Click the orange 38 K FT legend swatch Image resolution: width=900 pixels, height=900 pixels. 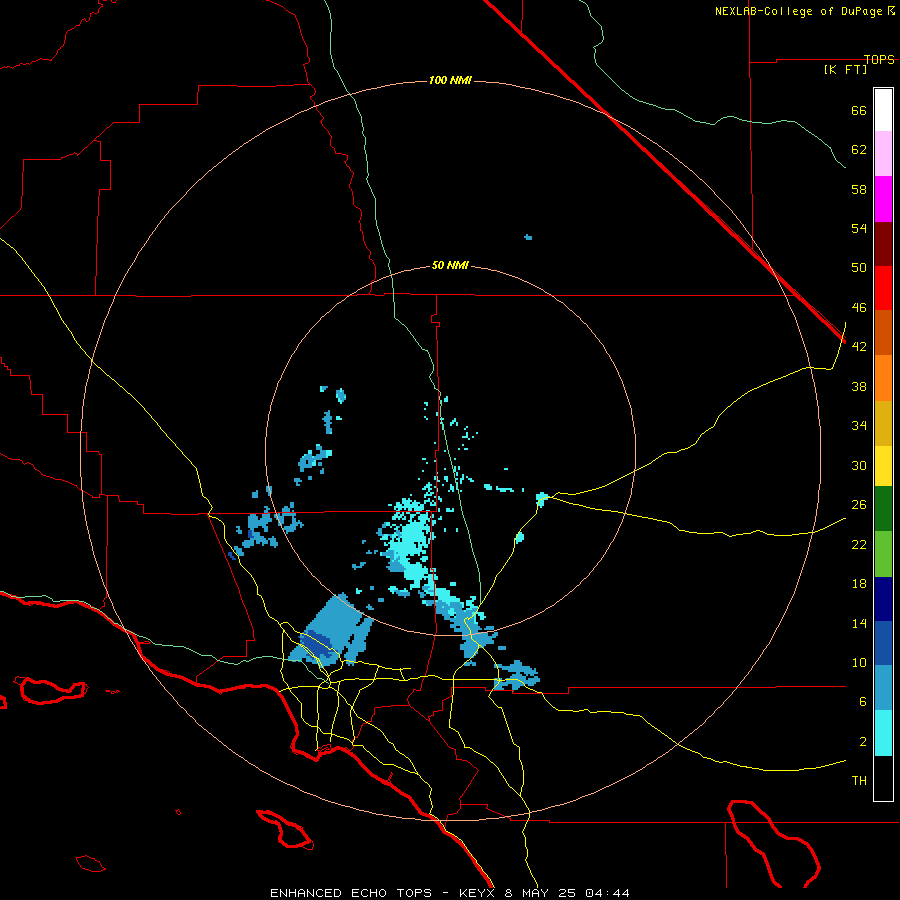tap(883, 378)
